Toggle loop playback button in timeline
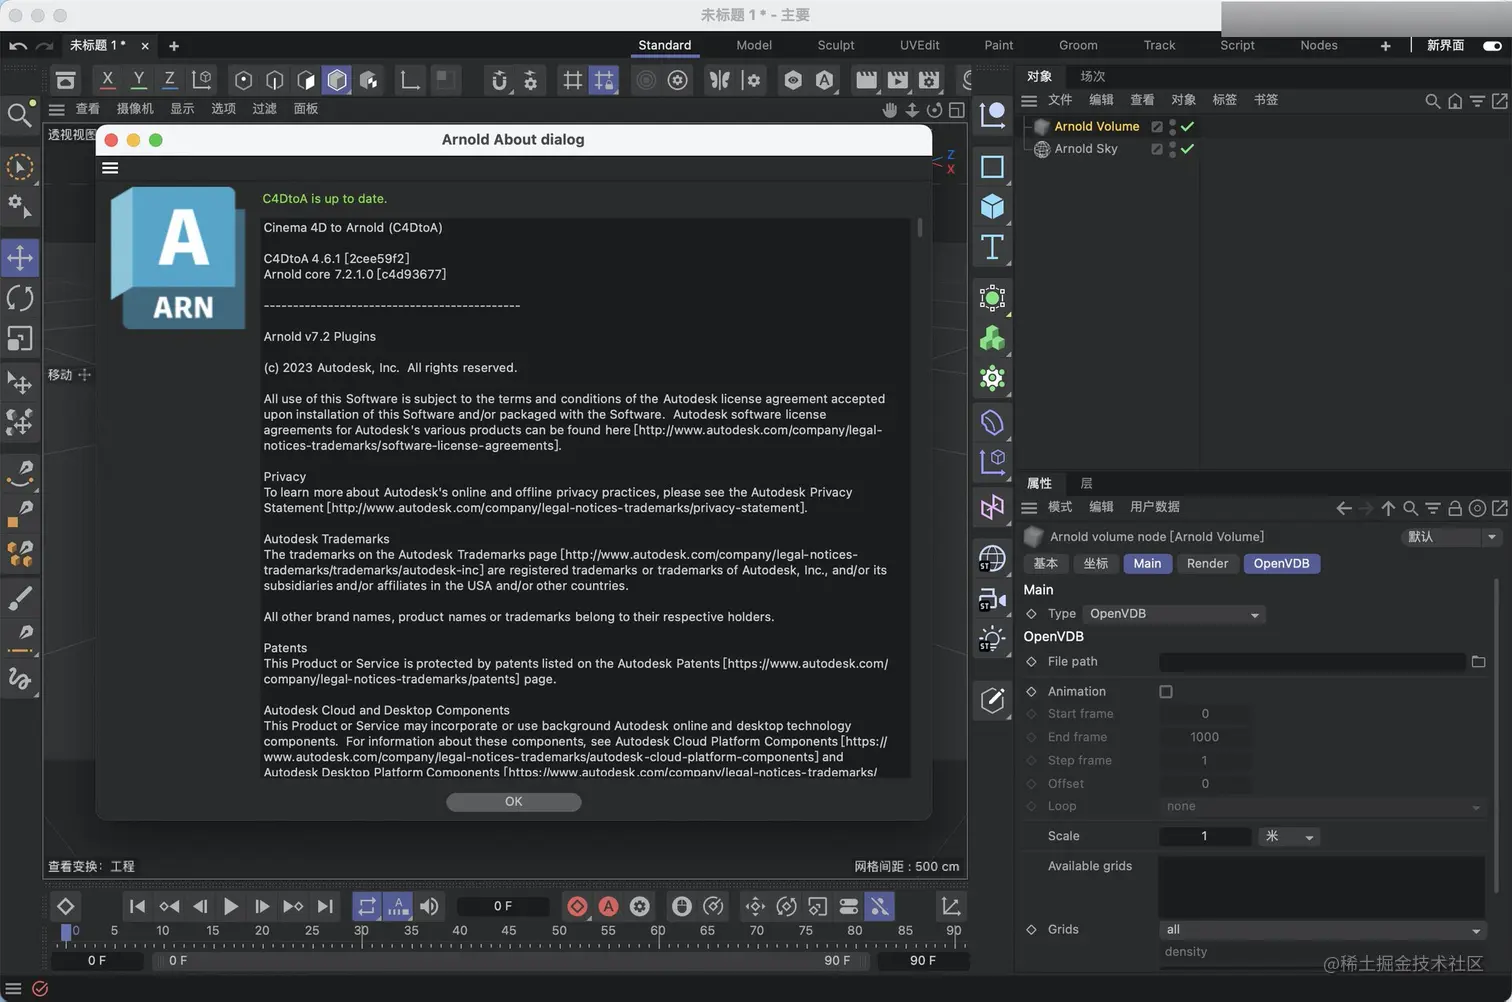Screen dimensions: 1512x1002 tap(367, 906)
